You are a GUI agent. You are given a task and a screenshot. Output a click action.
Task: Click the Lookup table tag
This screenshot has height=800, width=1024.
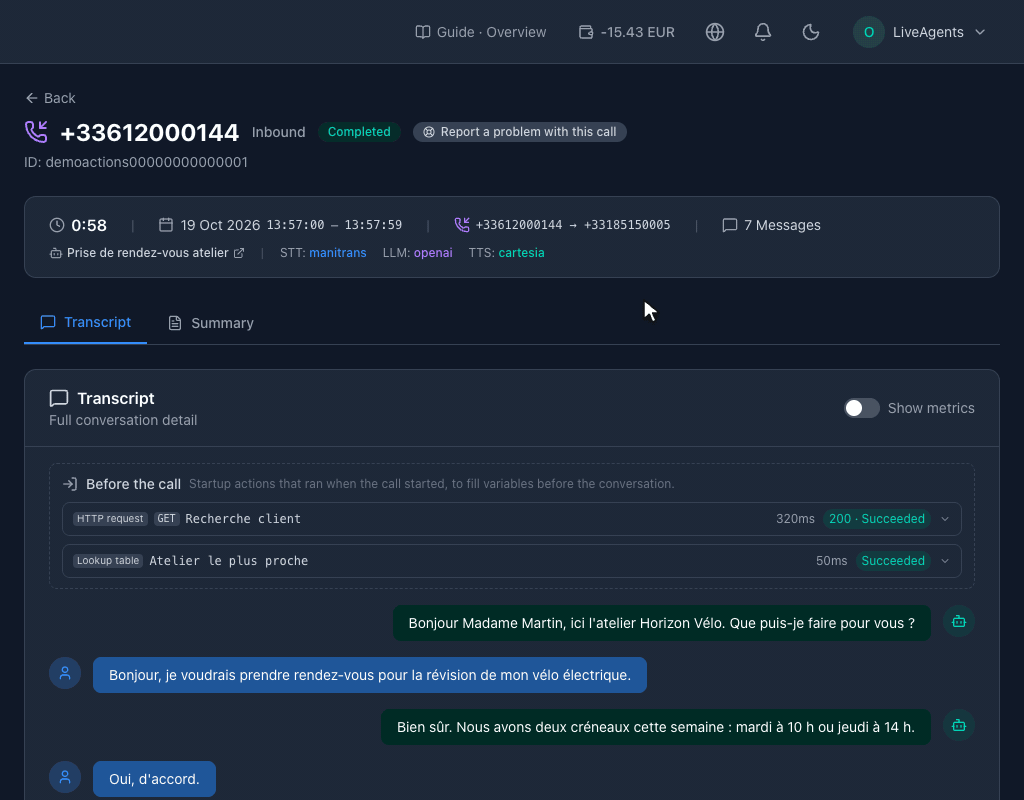[108, 560]
